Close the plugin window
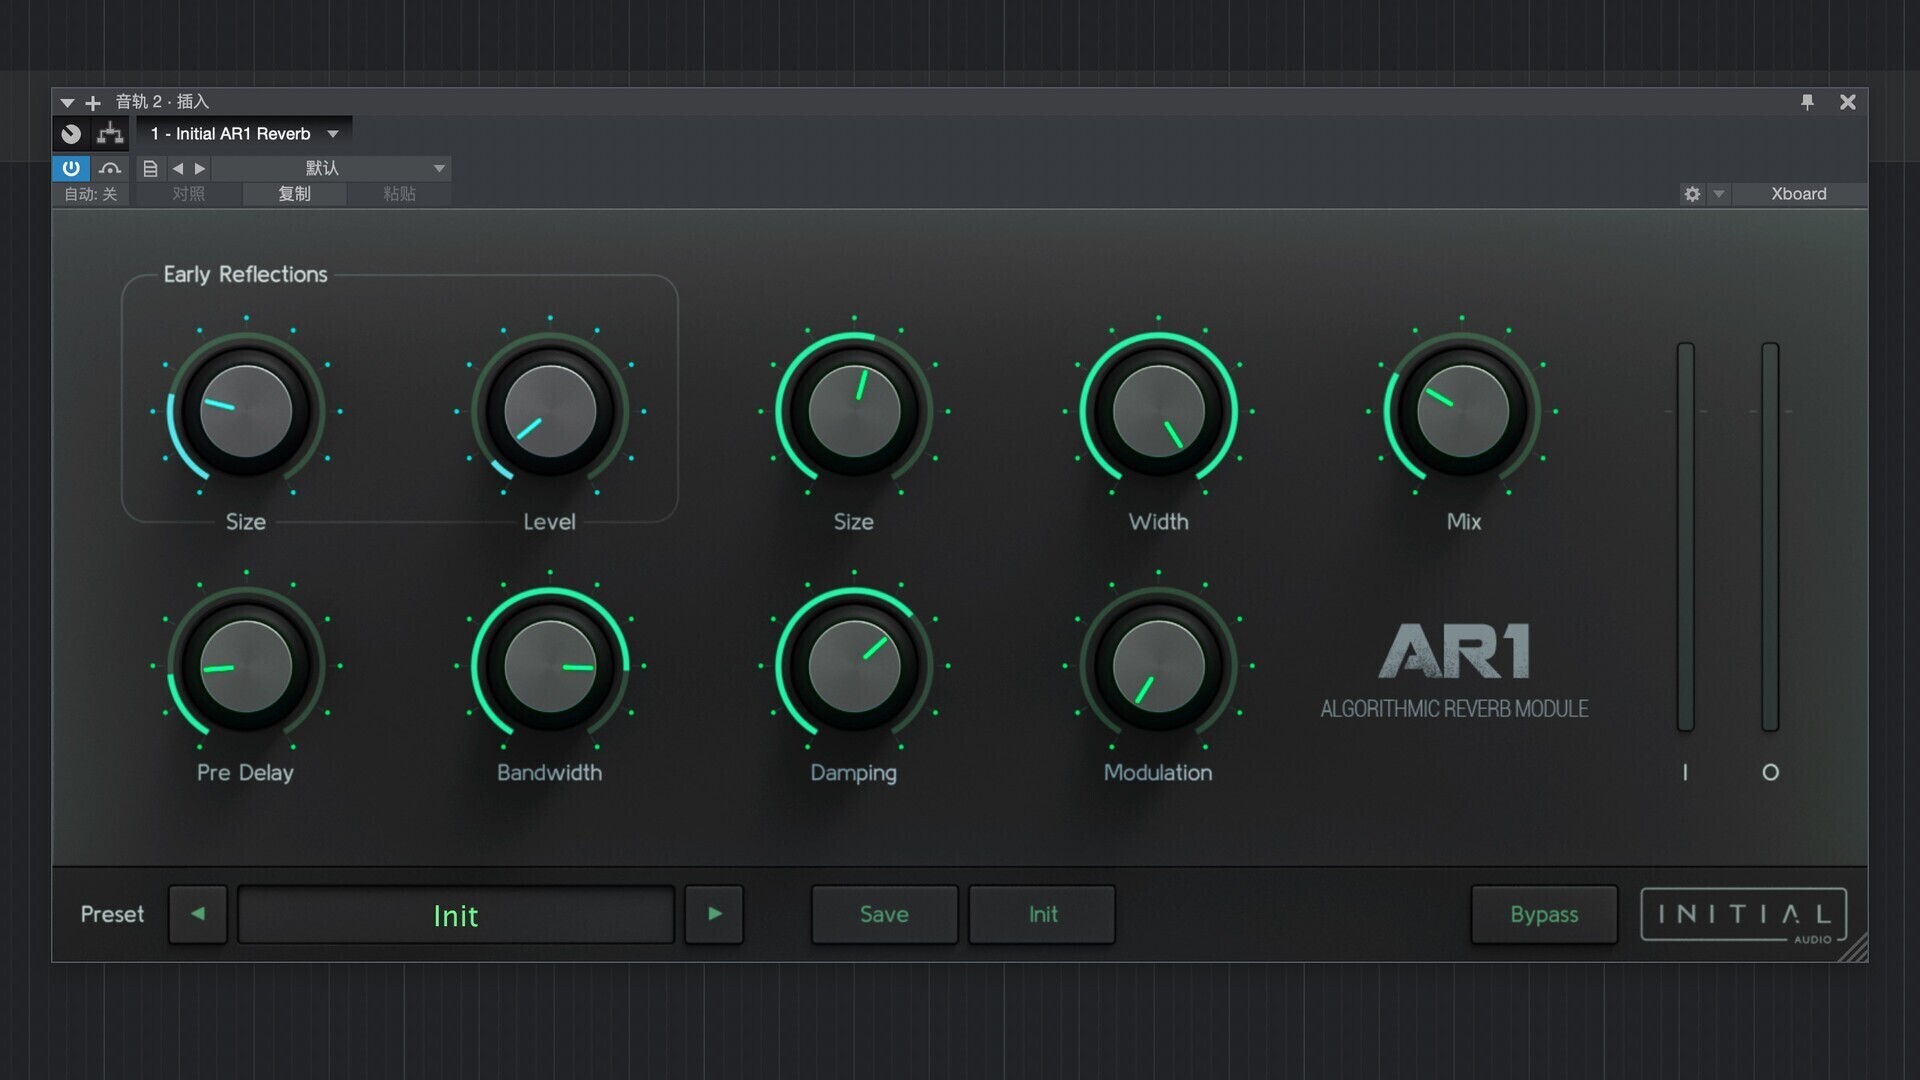The width and height of the screenshot is (1920, 1080). point(1848,102)
